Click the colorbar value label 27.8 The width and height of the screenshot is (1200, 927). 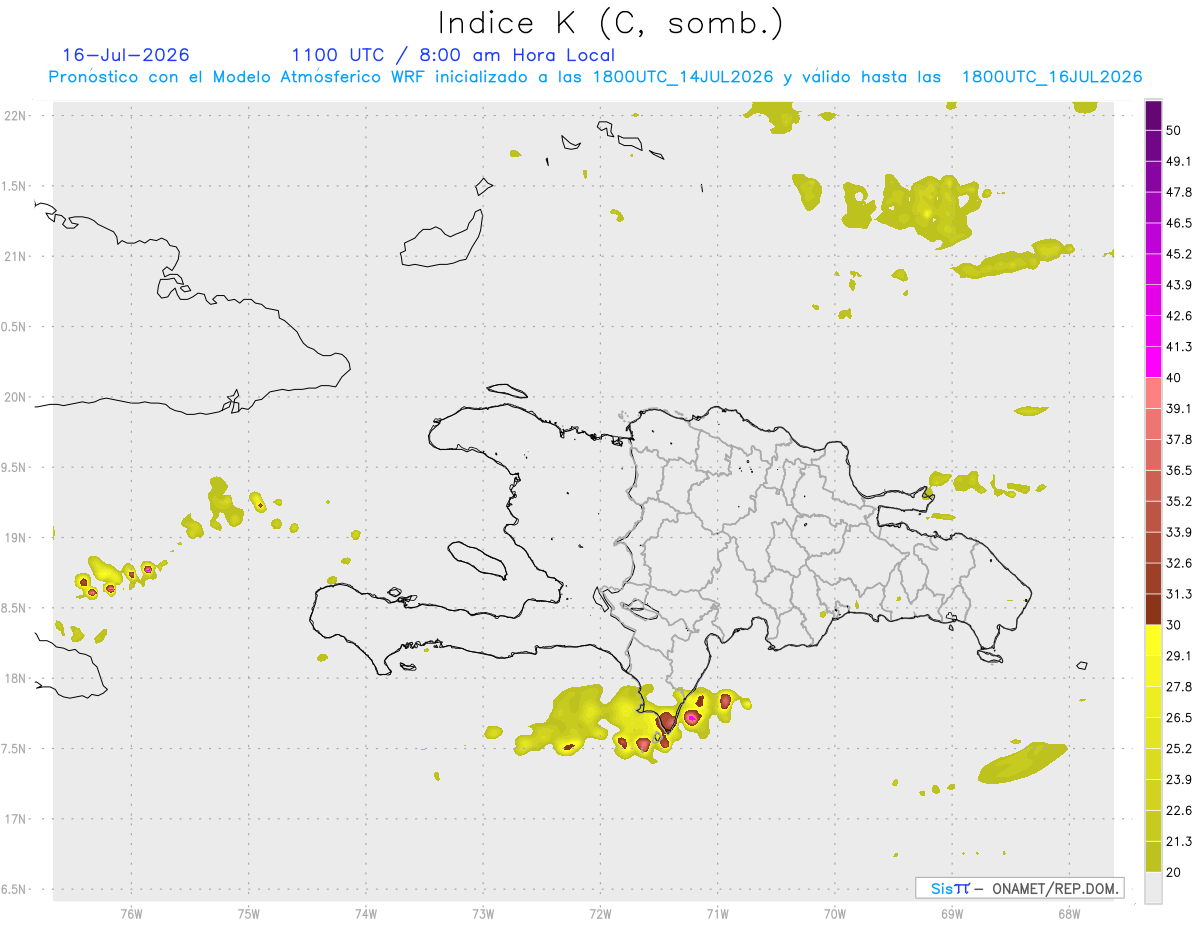tap(1179, 687)
